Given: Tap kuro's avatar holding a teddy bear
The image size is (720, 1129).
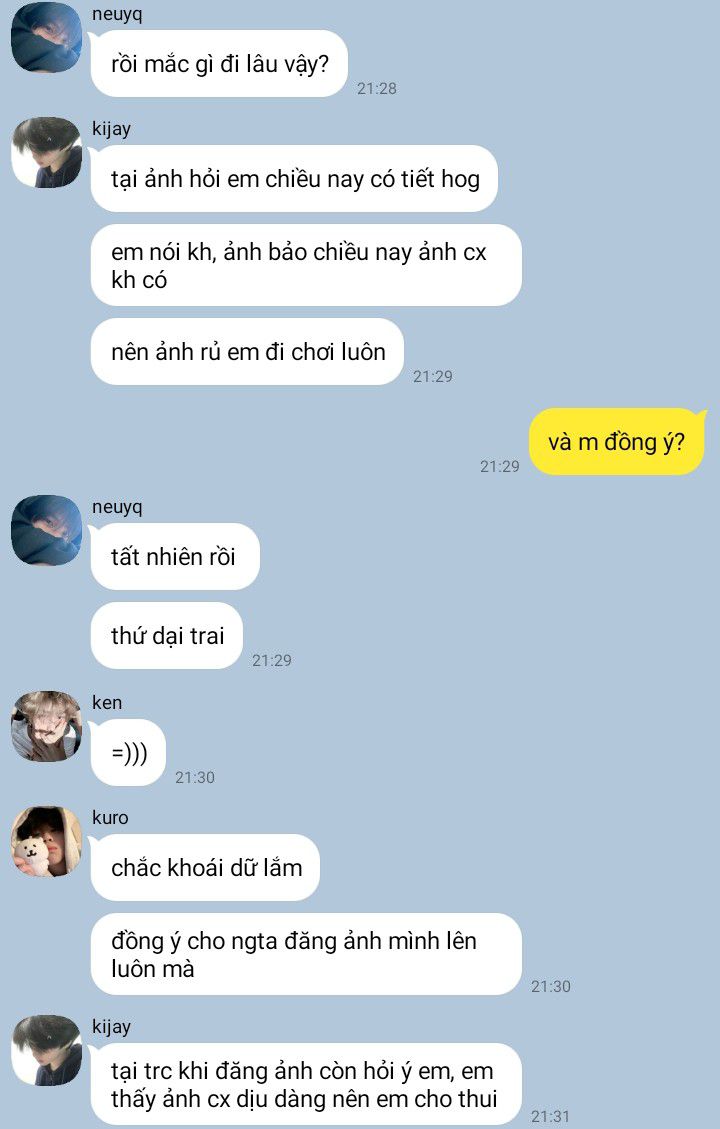Looking at the screenshot, I should pyautogui.click(x=46, y=842).
